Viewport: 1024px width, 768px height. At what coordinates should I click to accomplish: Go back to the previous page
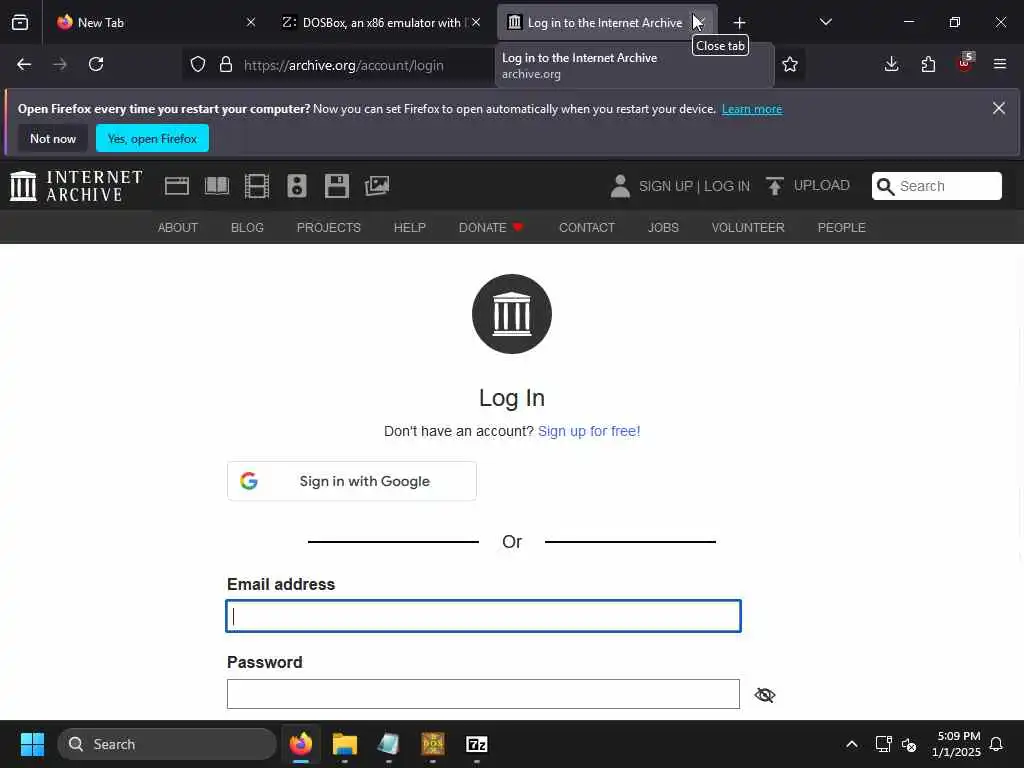24,64
